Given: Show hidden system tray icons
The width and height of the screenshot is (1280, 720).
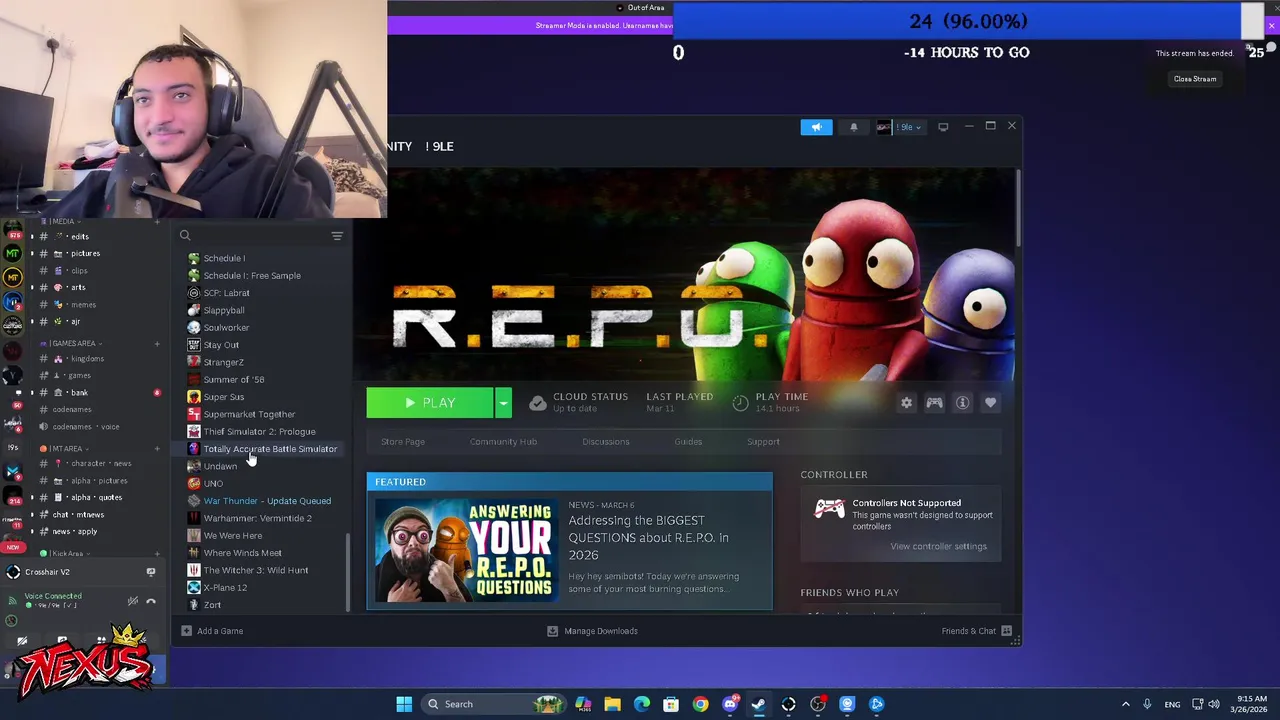Looking at the screenshot, I should (1125, 704).
